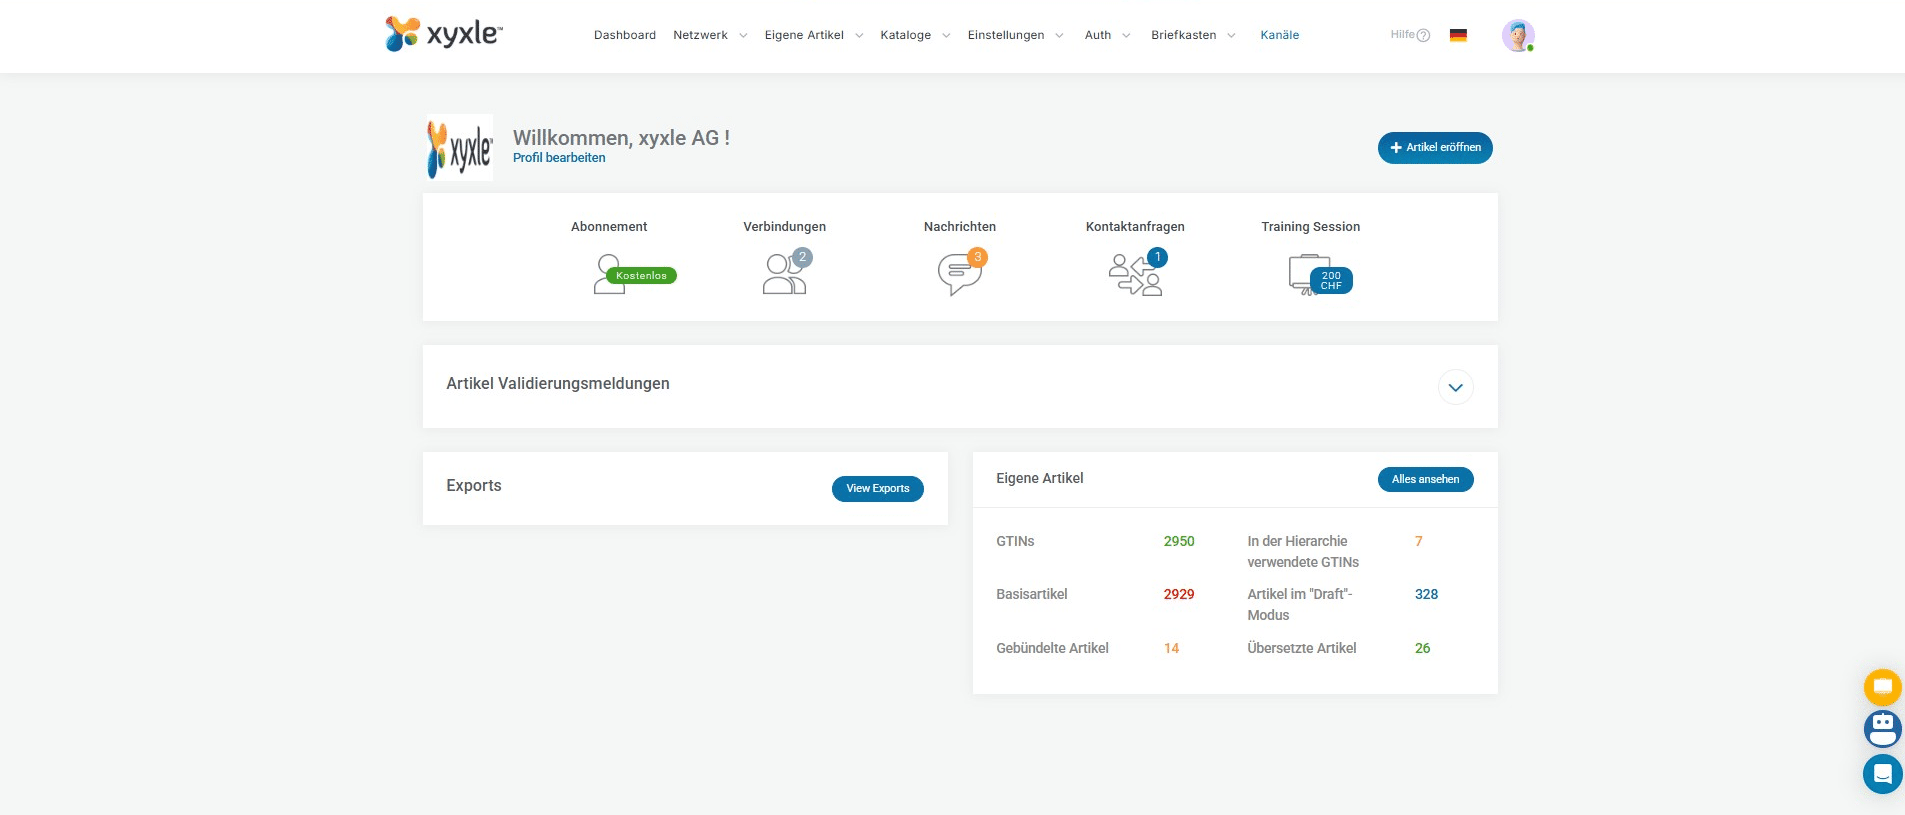Open the Netzwerk dropdown menu
The width and height of the screenshot is (1905, 815).
[710, 35]
